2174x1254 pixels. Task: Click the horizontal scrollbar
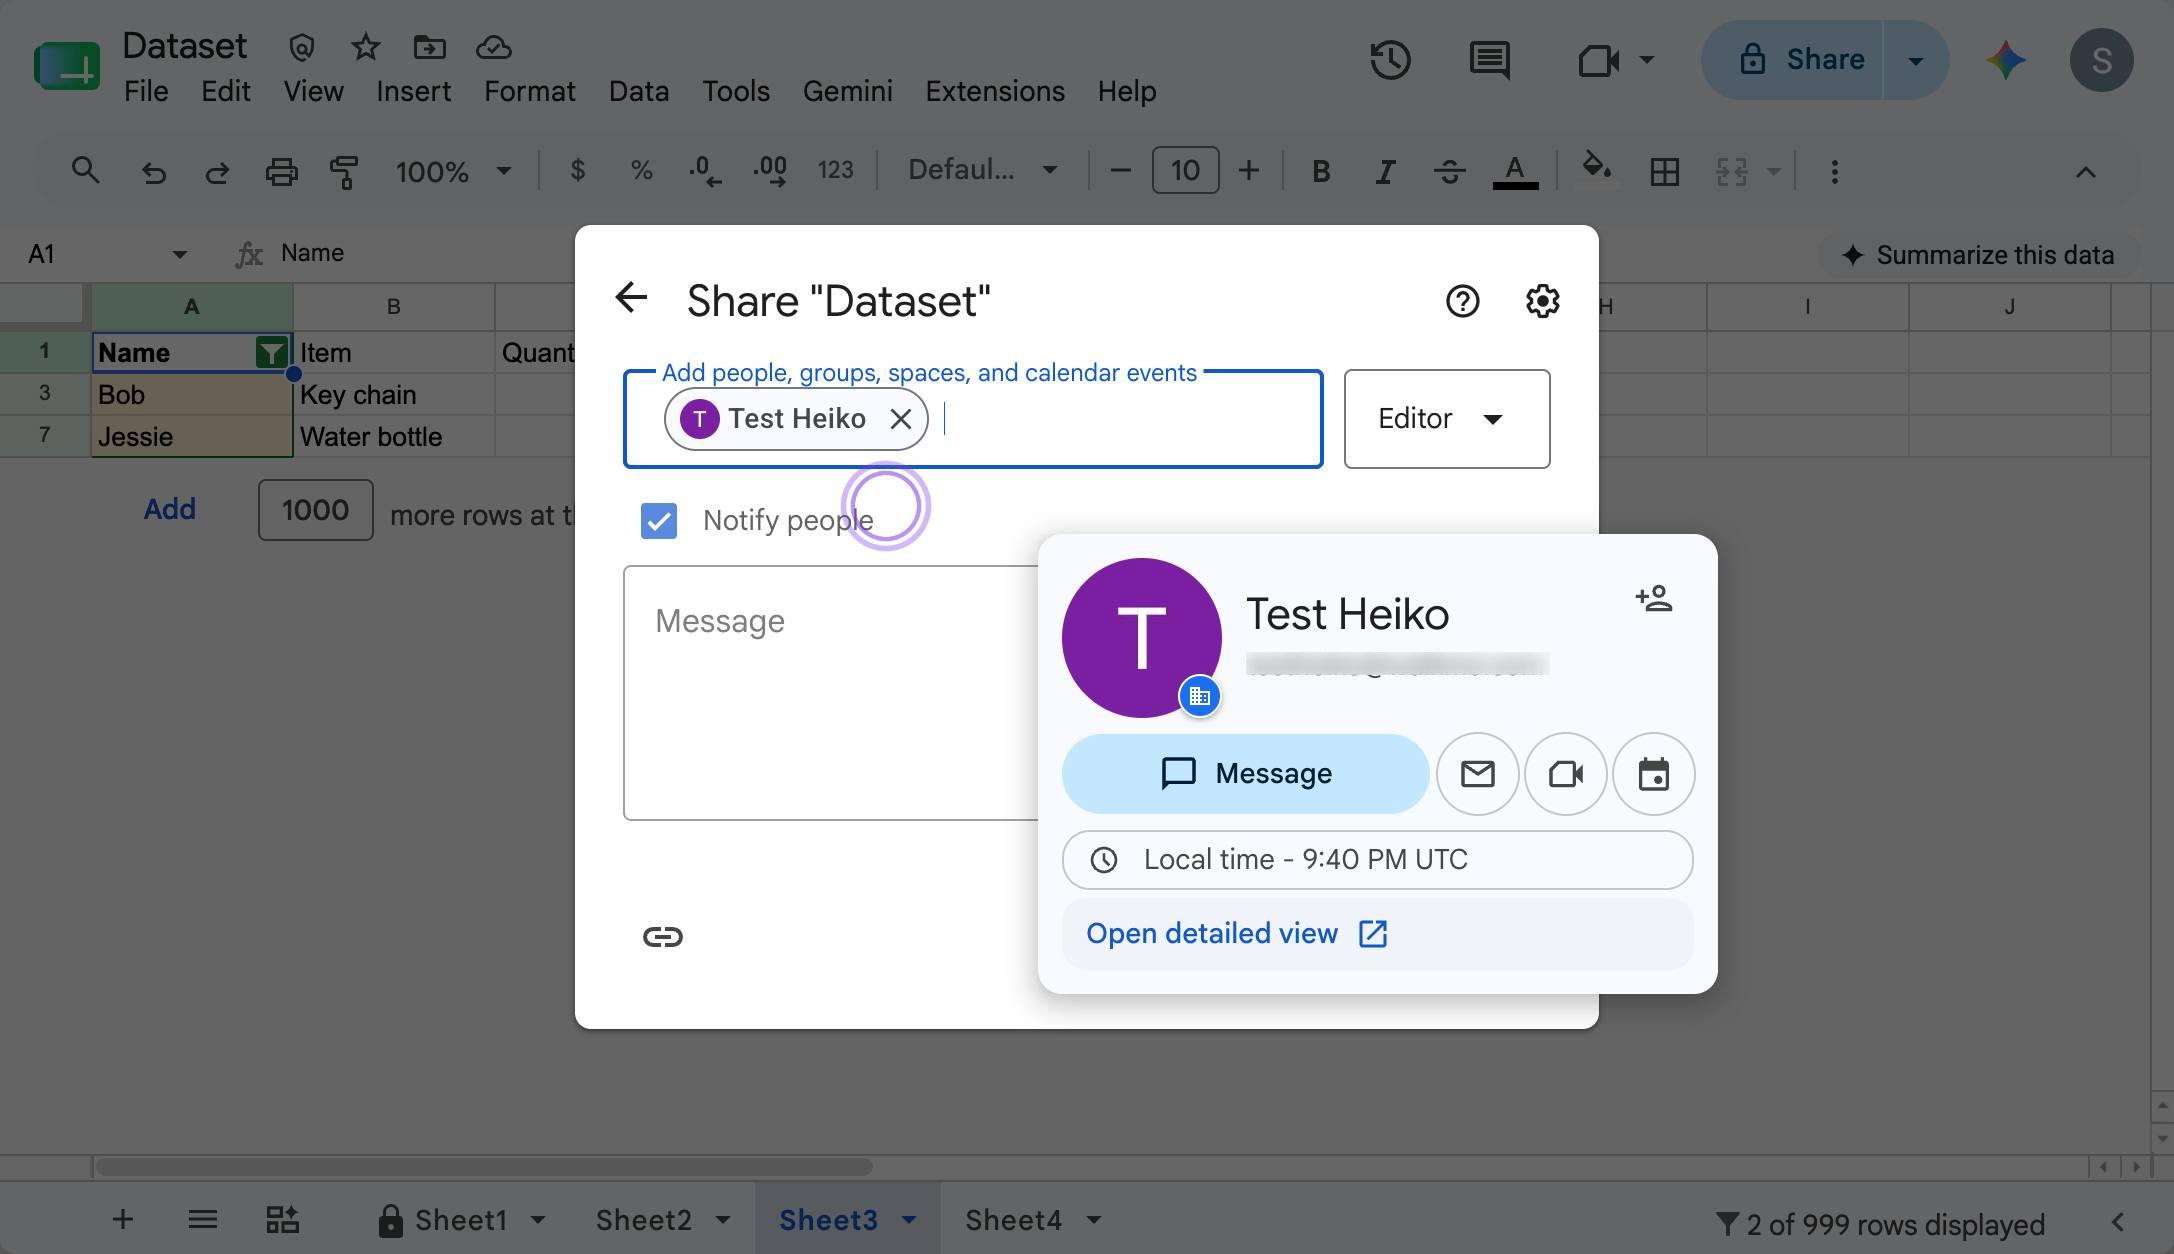(483, 1166)
